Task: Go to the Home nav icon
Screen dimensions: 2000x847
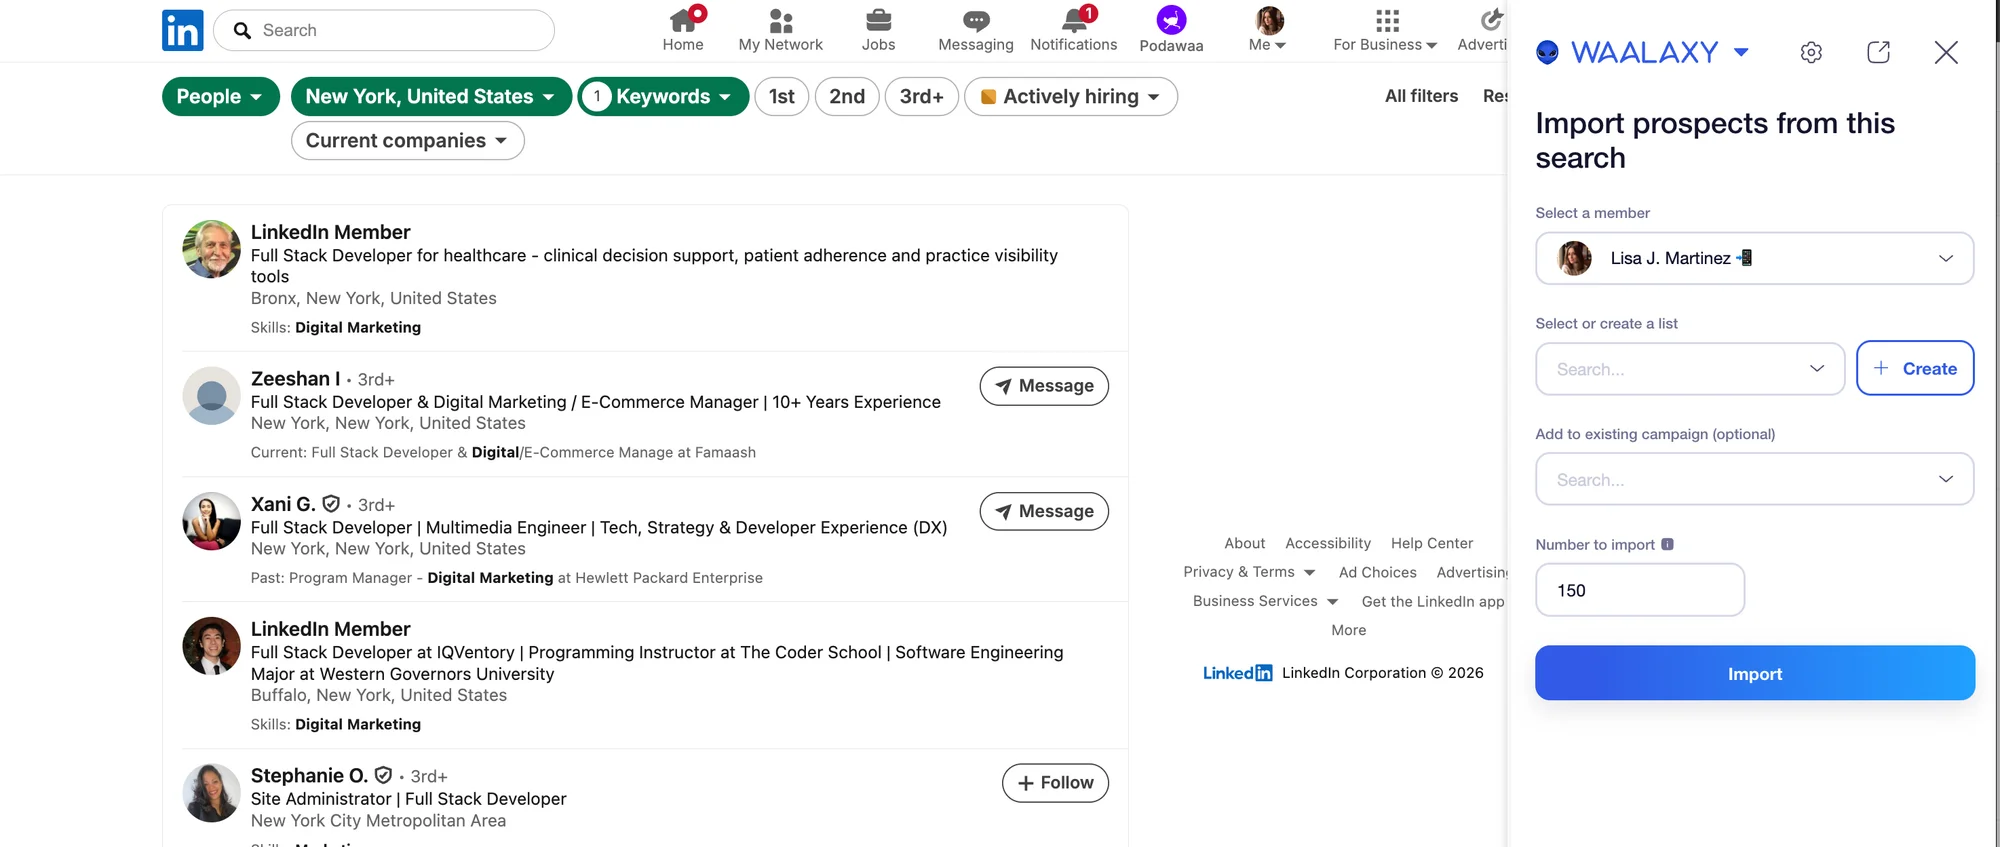Action: pyautogui.click(x=683, y=30)
